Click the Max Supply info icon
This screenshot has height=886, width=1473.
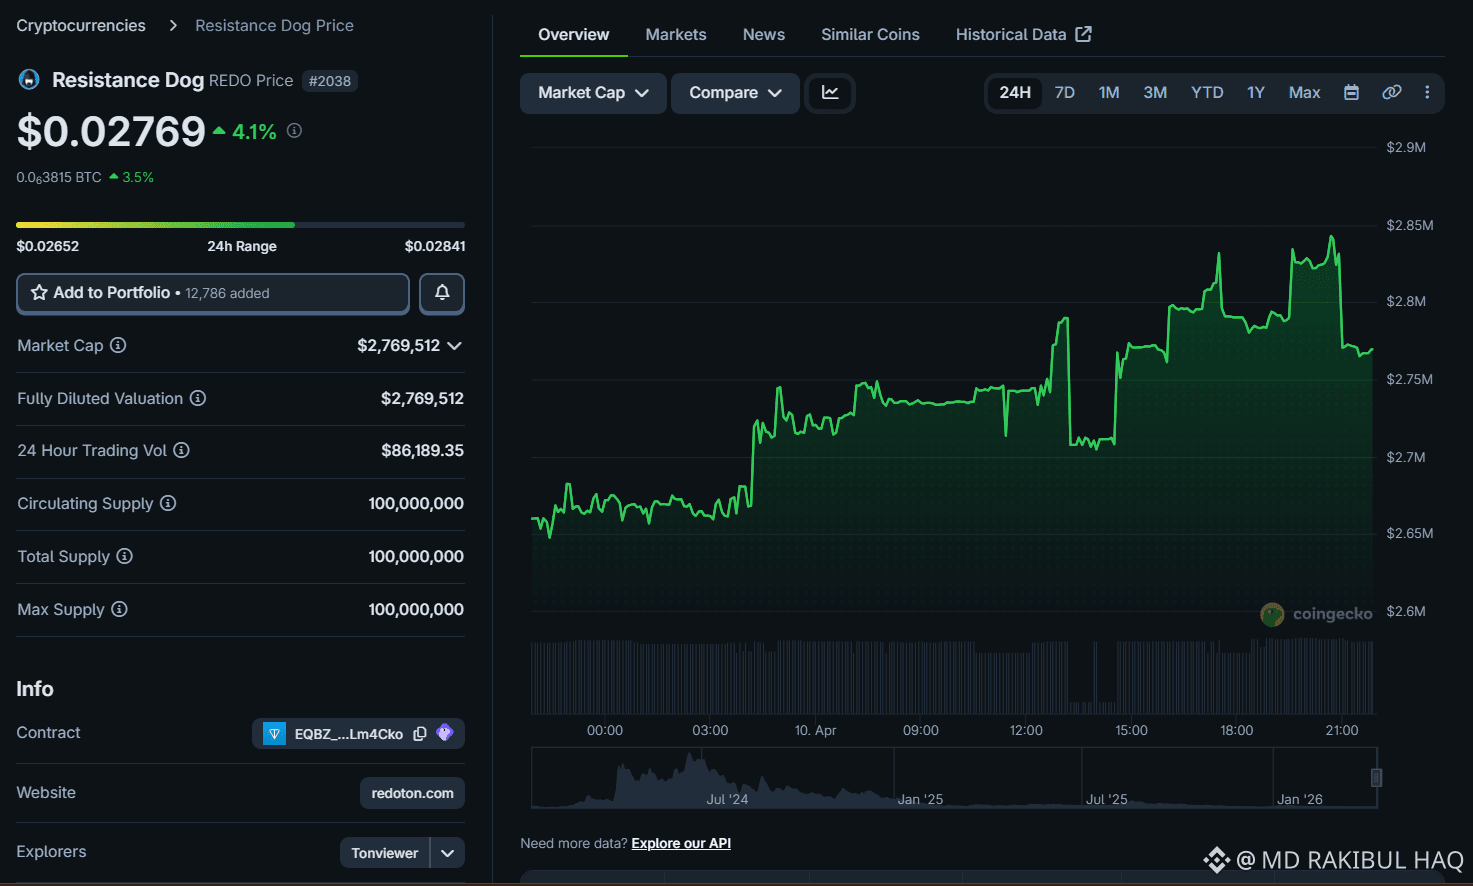[119, 609]
